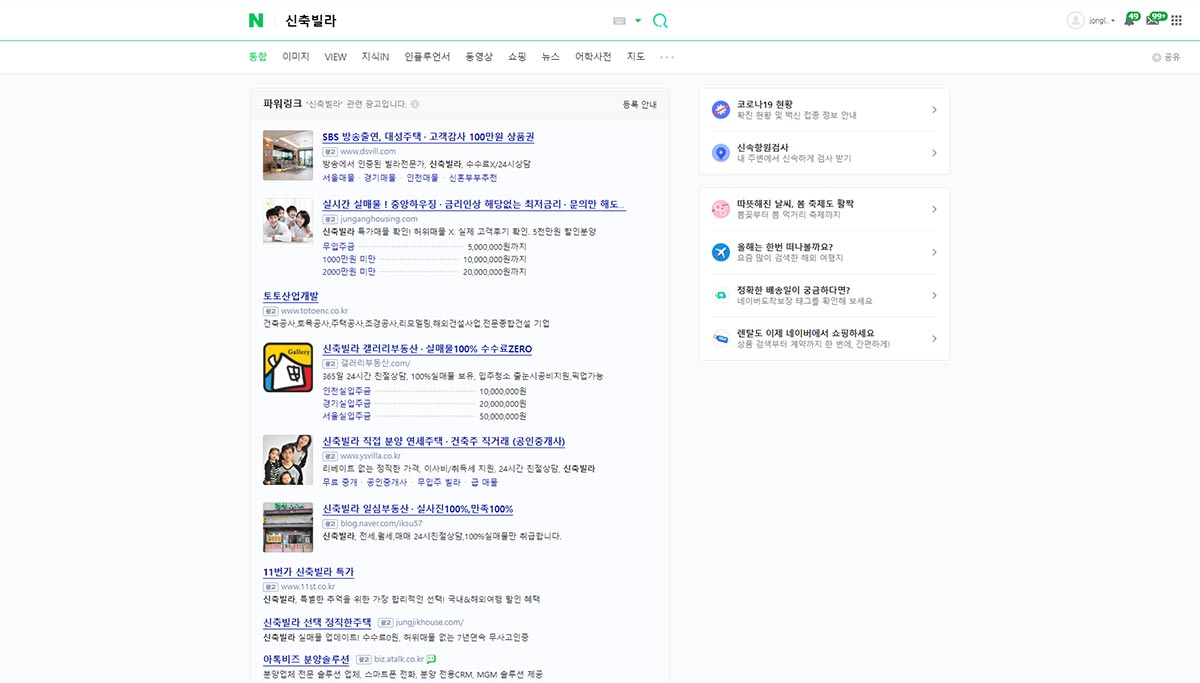Screen dimensions: 1200x683
Task: Switch to the 지도 tab
Action: 636,57
